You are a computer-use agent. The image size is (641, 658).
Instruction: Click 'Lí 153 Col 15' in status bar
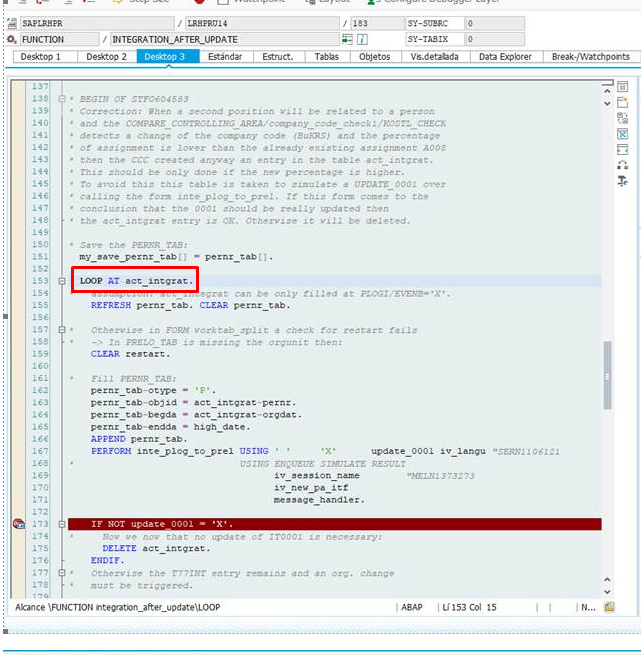tap(469, 607)
